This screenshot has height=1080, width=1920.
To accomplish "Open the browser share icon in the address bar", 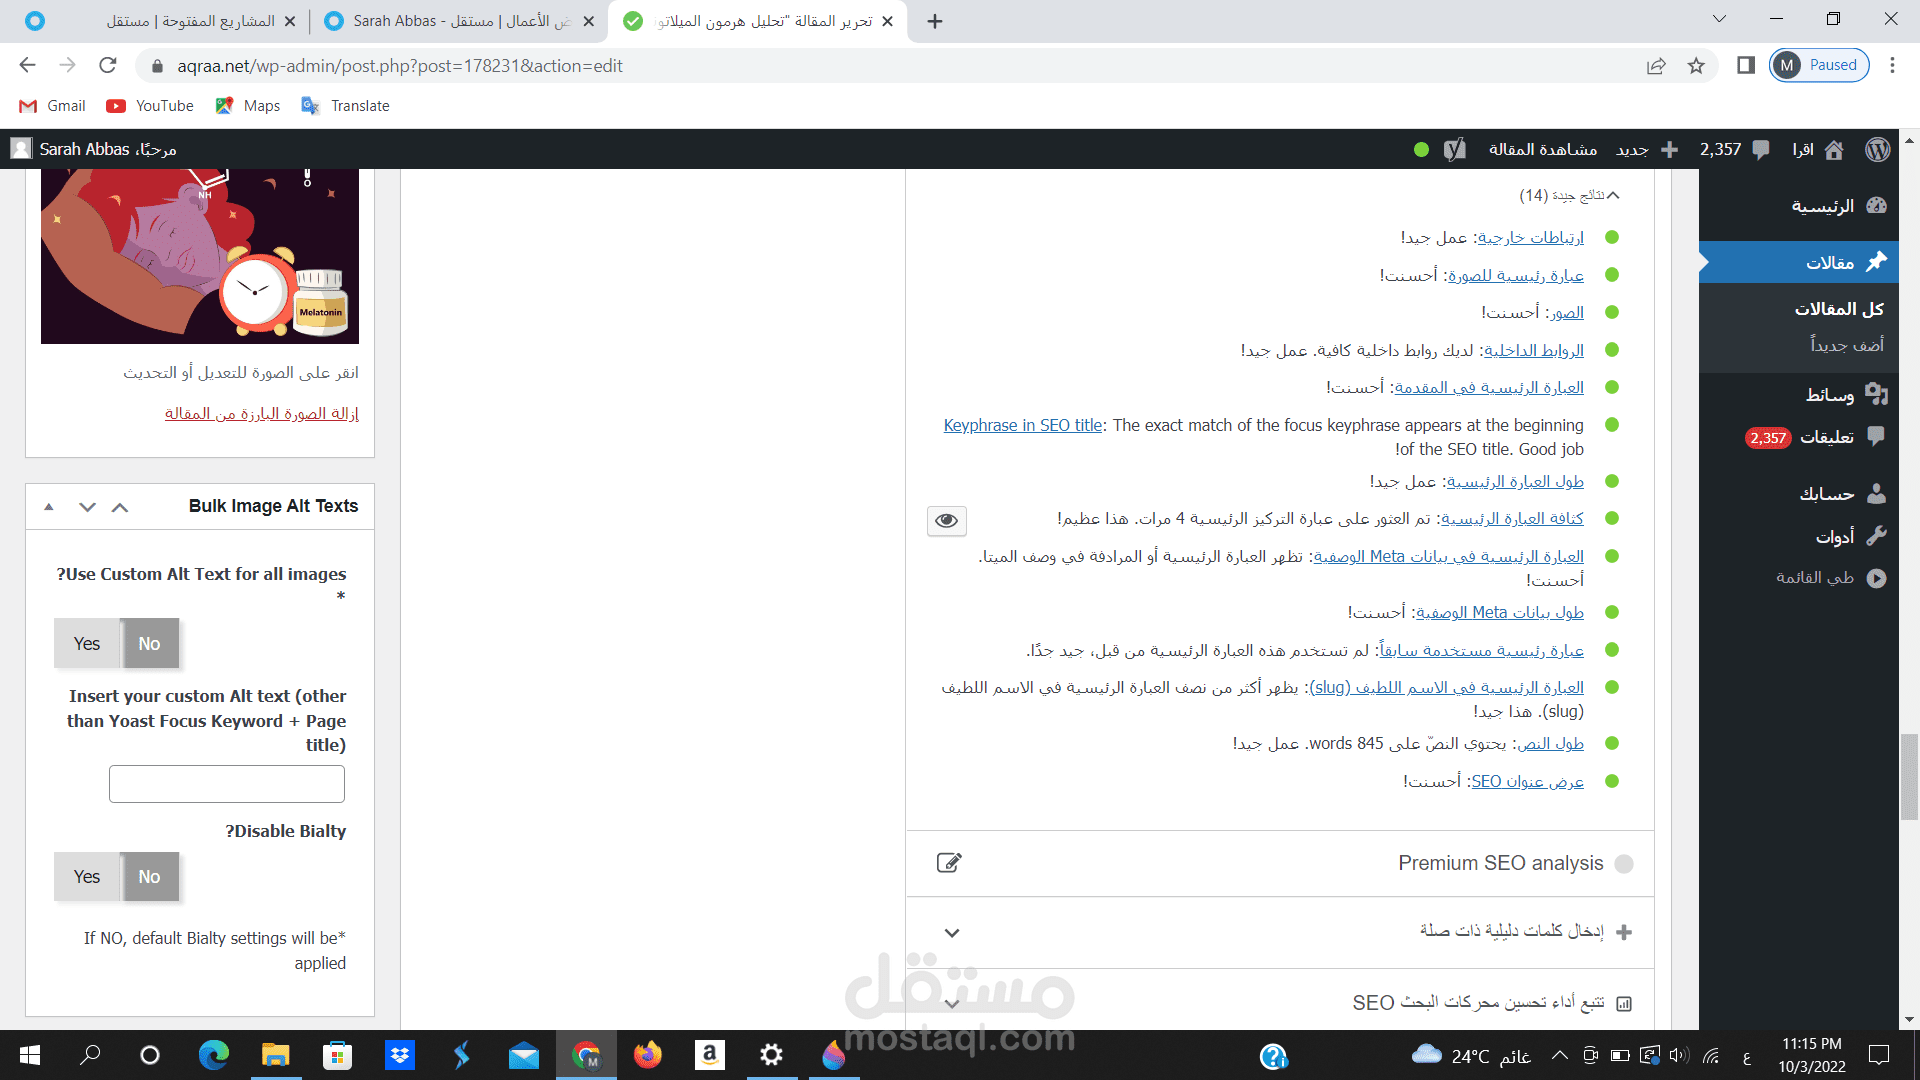I will coord(1656,66).
